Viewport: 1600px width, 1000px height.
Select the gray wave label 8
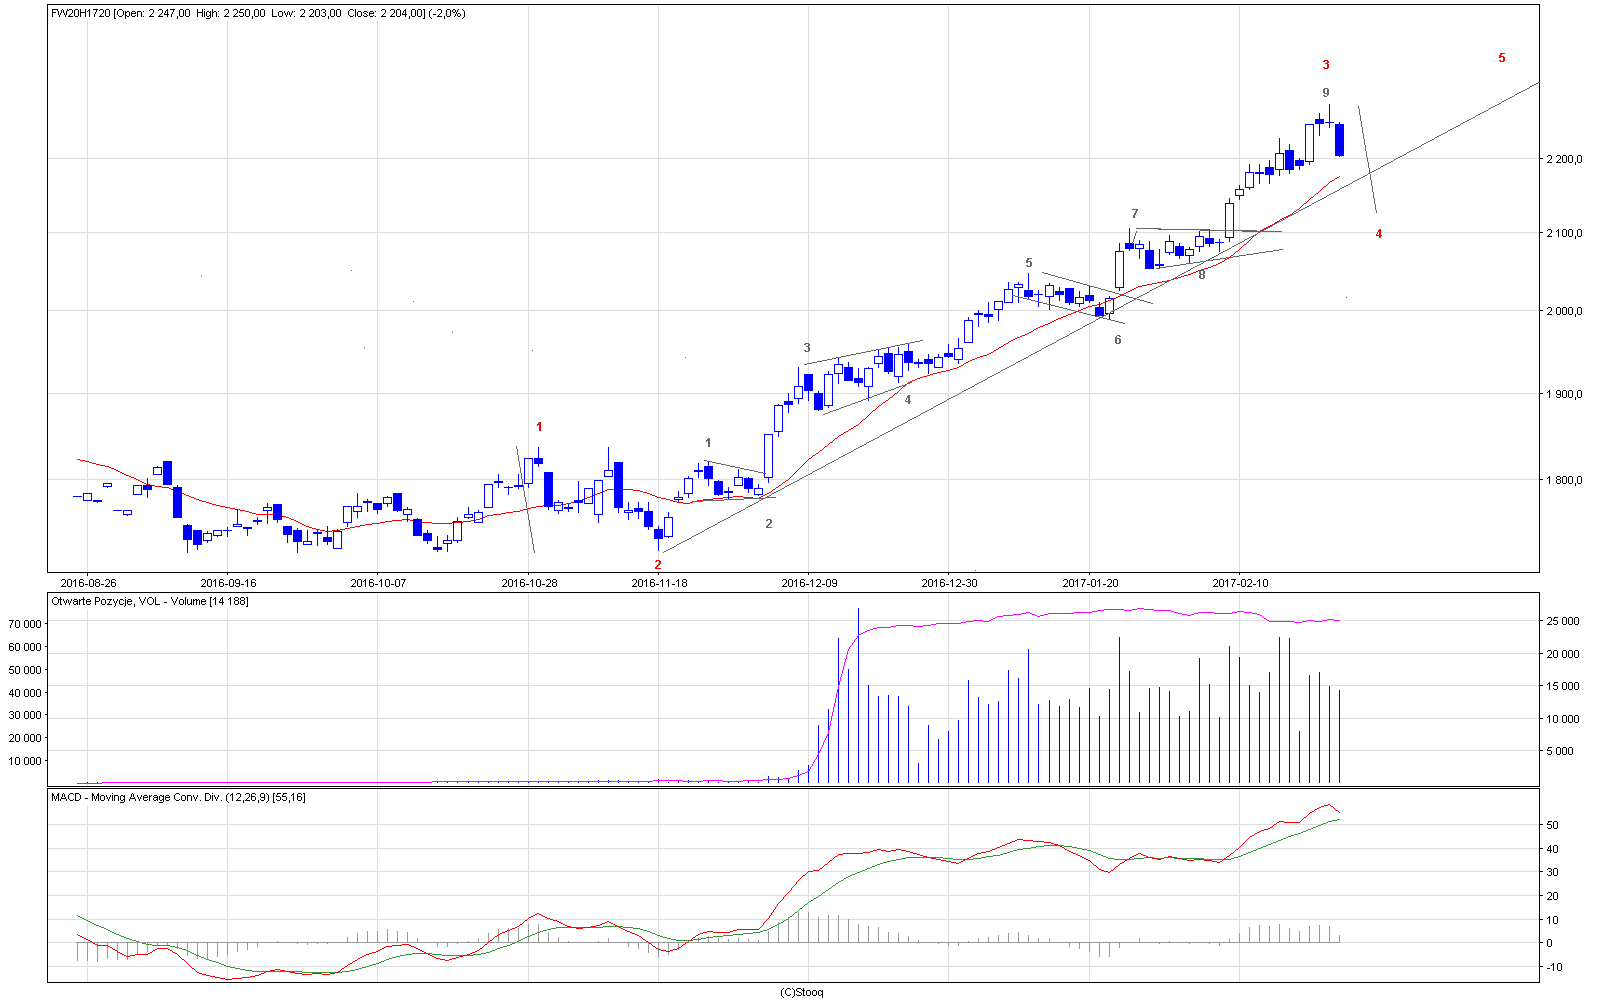1202,274
